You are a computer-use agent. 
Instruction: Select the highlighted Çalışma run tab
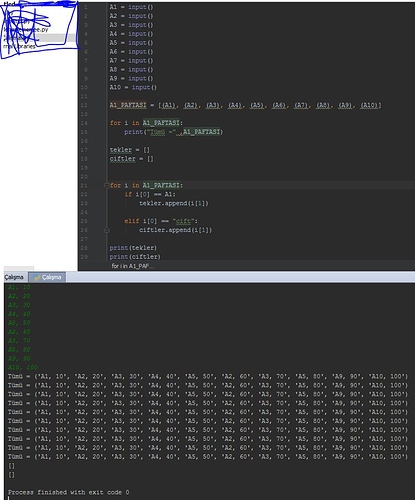point(47,277)
